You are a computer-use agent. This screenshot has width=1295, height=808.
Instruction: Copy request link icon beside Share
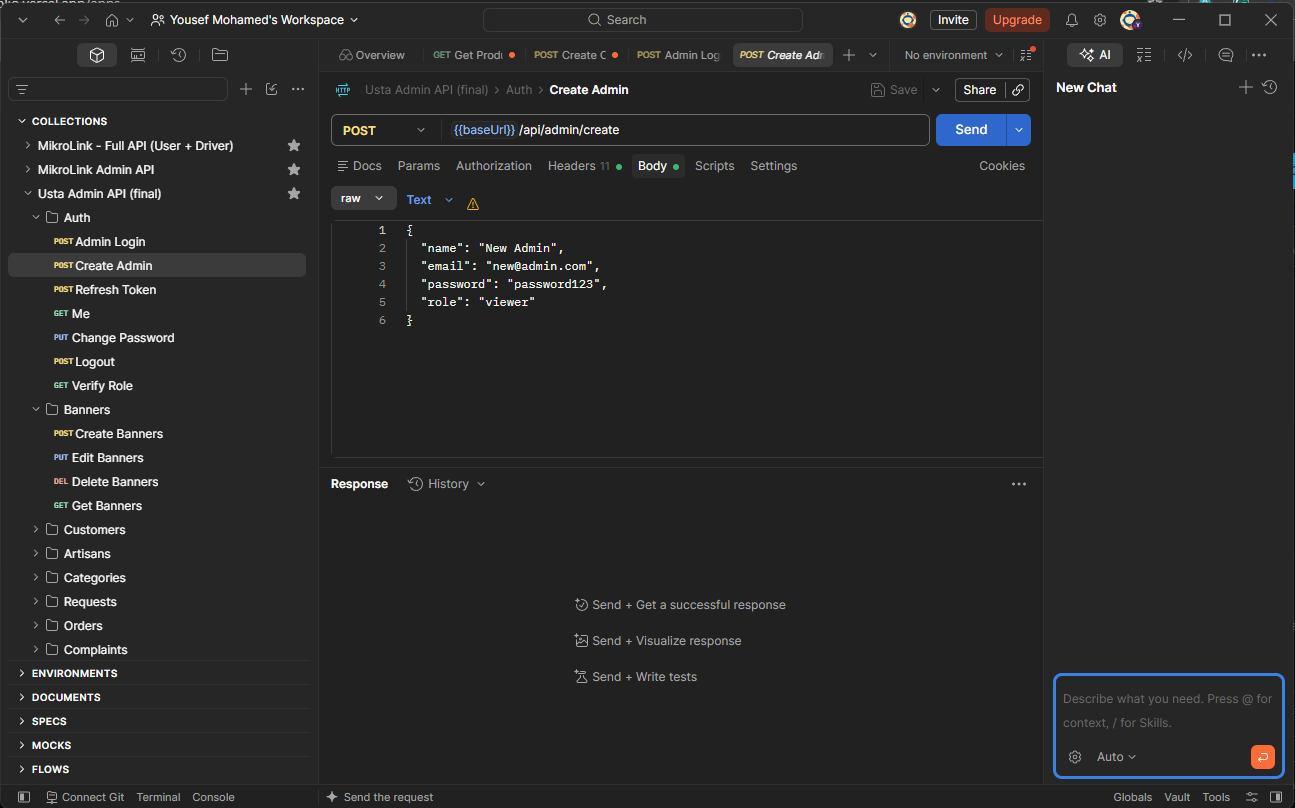click(1018, 90)
